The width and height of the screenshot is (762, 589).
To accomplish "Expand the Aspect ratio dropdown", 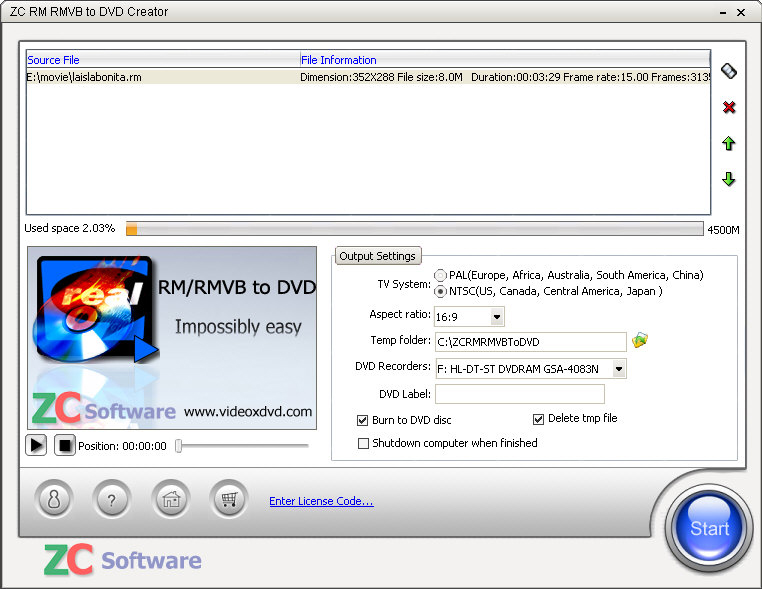I will click(x=497, y=317).
